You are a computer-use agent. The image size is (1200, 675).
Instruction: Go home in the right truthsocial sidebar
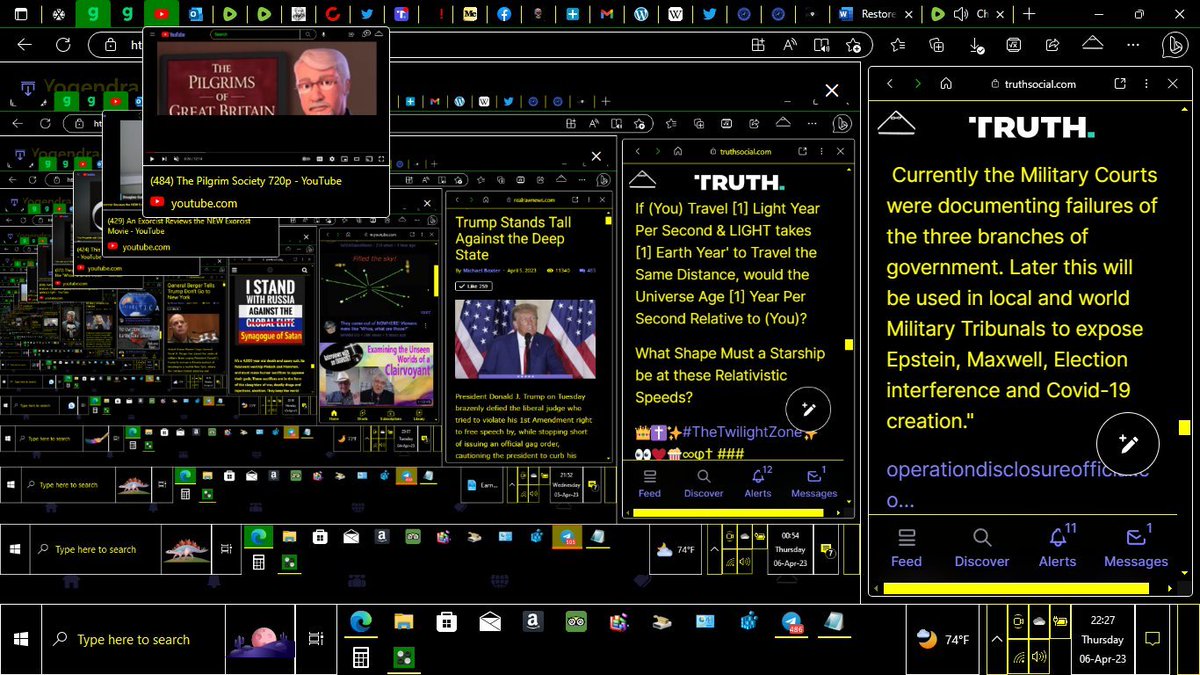946,84
